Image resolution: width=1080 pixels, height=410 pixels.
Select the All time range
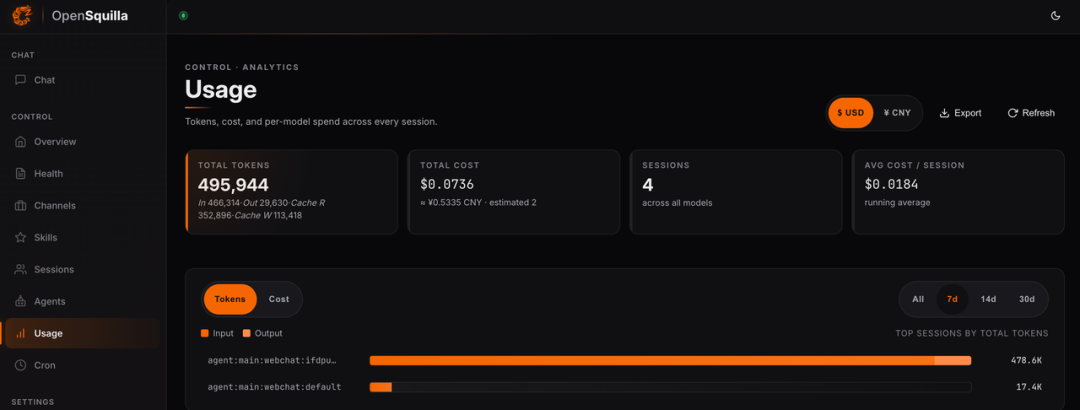[918, 299]
